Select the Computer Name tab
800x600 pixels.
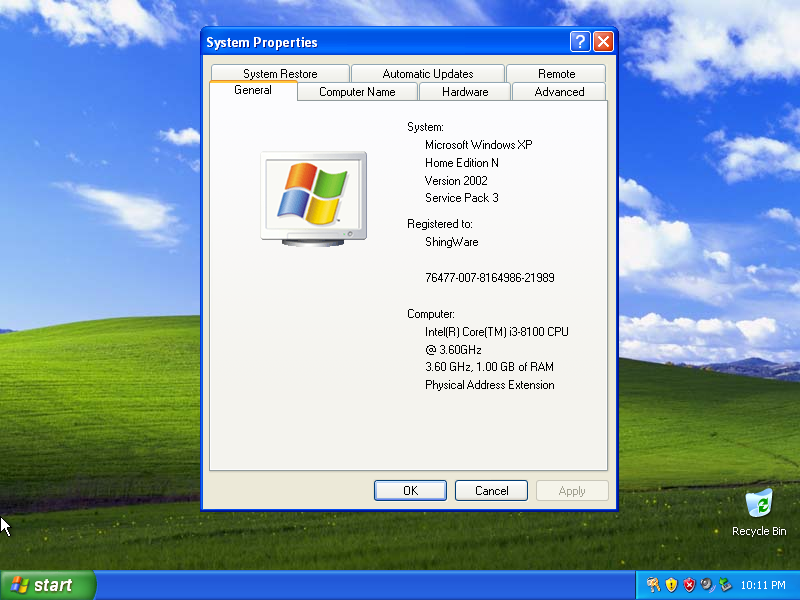click(x=357, y=92)
